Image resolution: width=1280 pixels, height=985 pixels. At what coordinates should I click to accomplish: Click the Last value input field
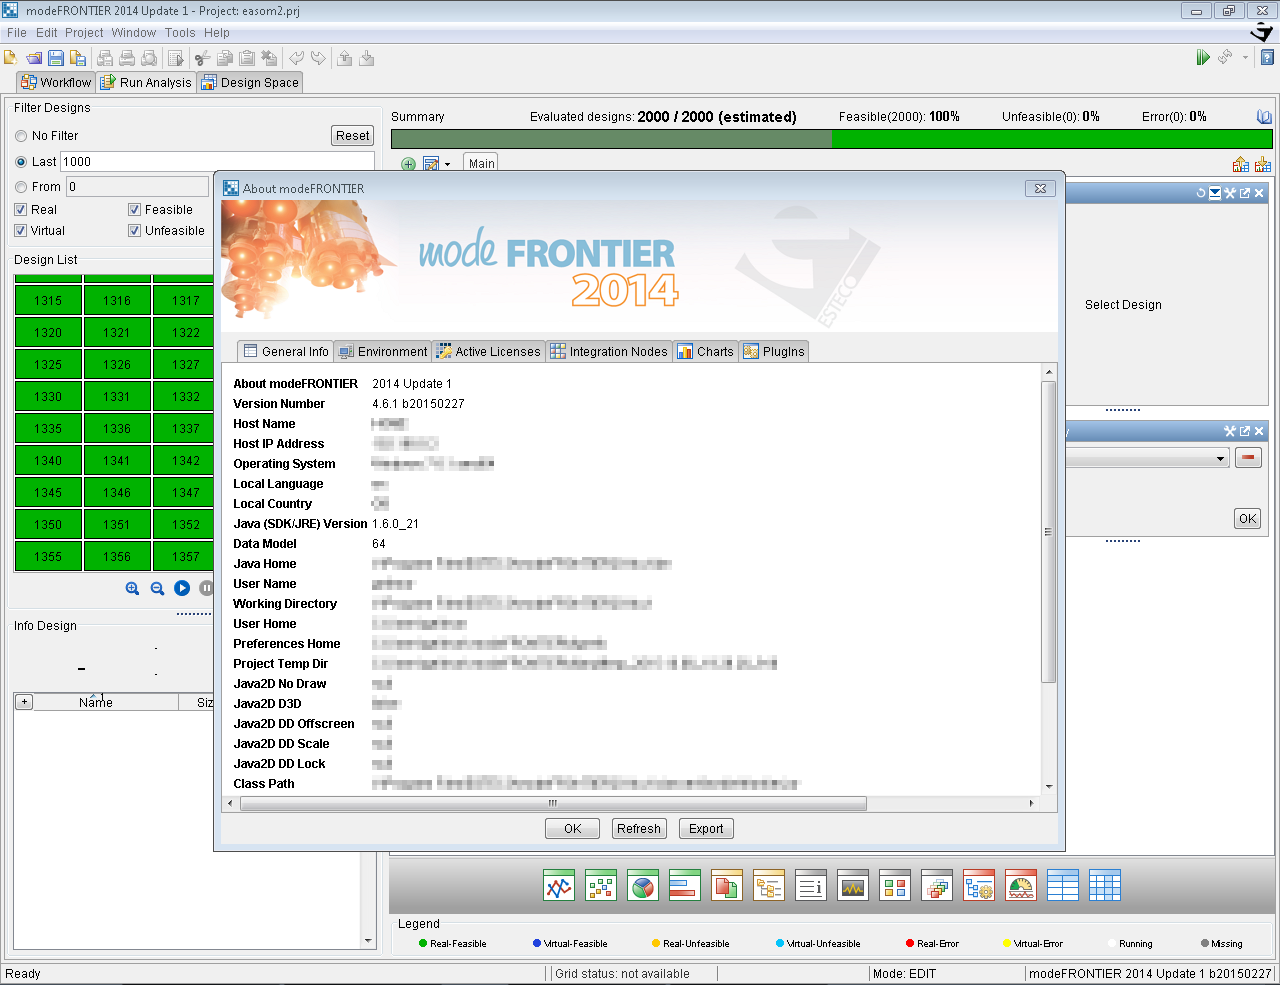pos(217,162)
